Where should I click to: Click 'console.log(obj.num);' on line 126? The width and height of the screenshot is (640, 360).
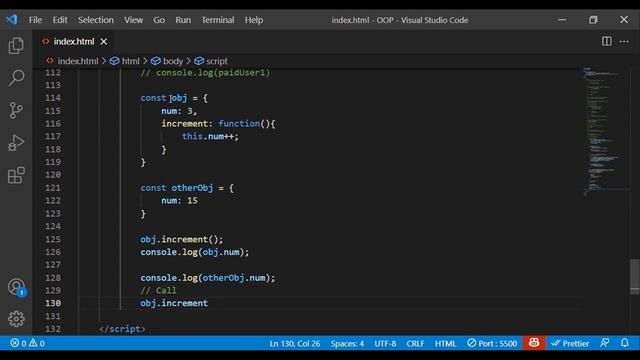click(195, 252)
